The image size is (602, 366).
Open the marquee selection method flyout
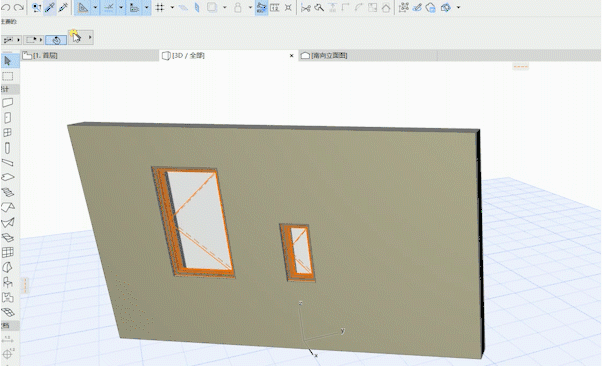click(x=33, y=40)
